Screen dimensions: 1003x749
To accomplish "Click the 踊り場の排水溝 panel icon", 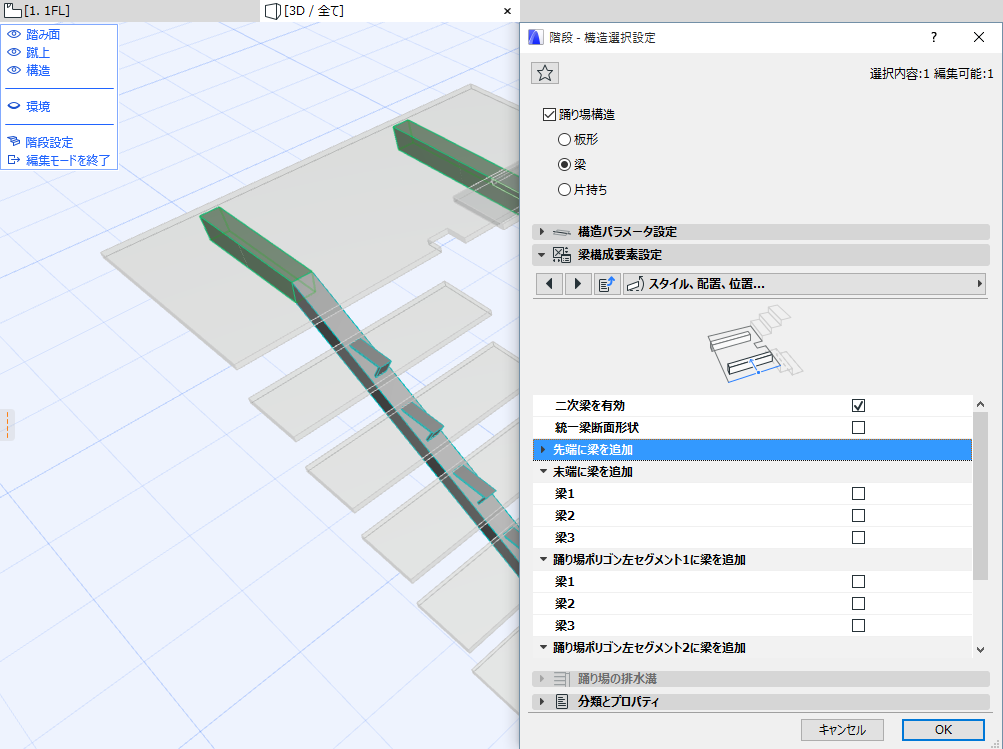I will [562, 679].
